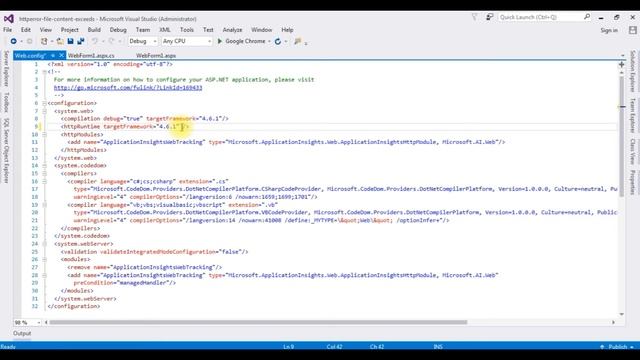Click the account avatar icon near Sign in
Image resolution: width=640 pixels, height=360 pixels.
(633, 30)
